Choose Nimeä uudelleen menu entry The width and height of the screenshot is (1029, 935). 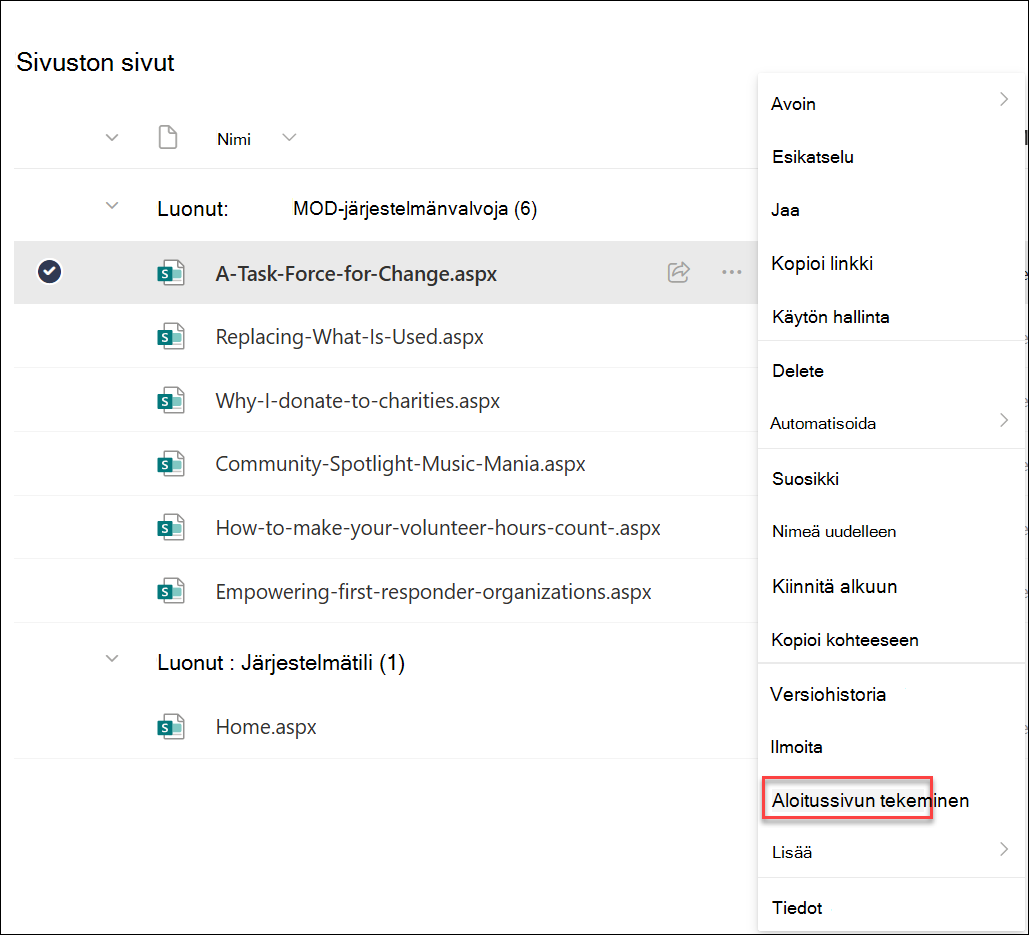coord(833,531)
